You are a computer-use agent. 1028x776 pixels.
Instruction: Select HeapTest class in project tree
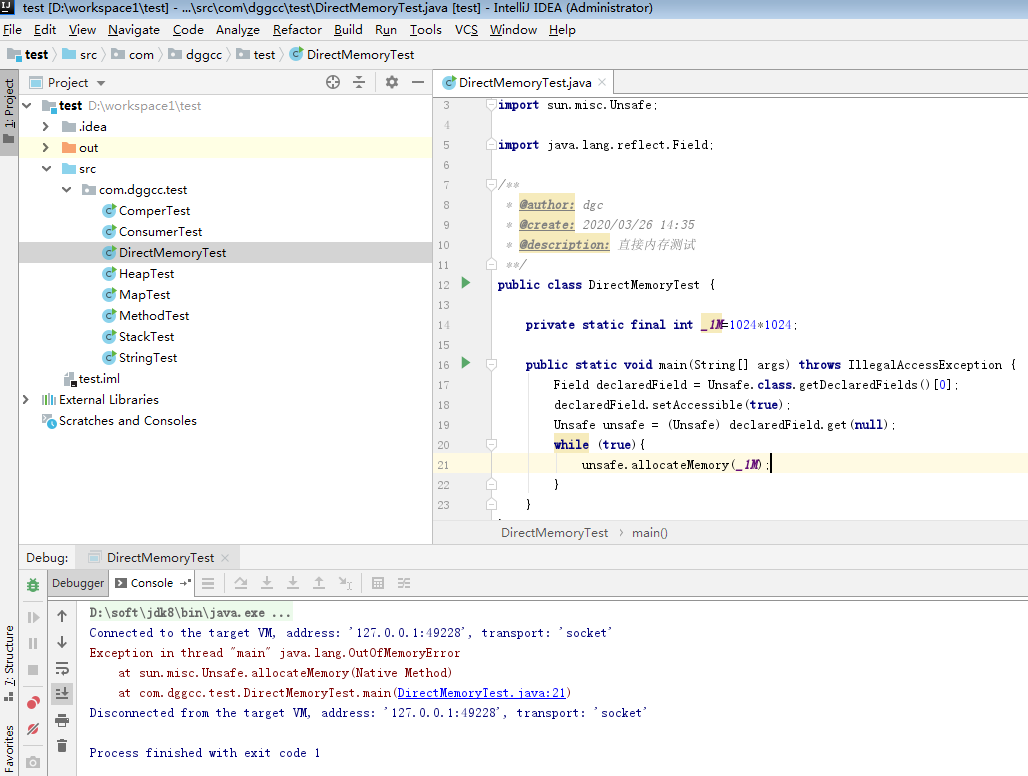coord(146,273)
